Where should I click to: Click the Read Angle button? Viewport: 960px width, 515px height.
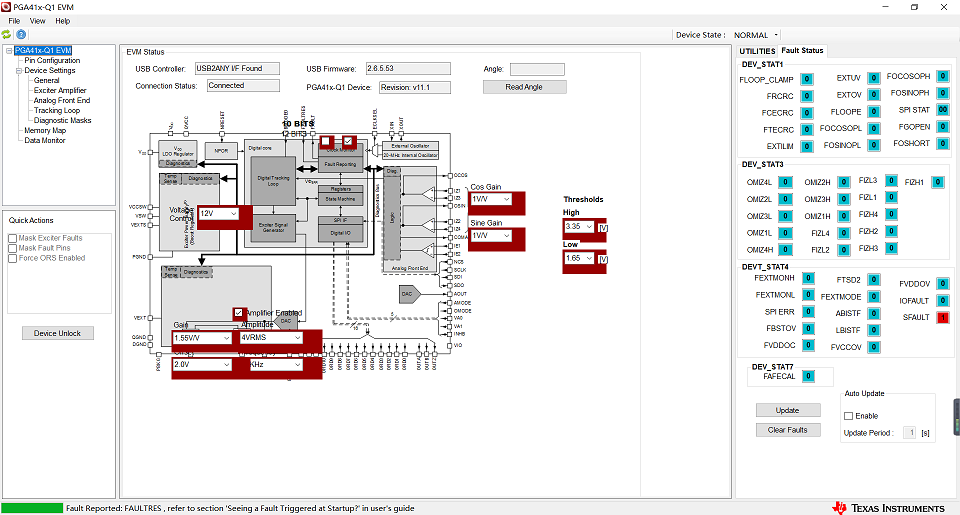[x=524, y=87]
